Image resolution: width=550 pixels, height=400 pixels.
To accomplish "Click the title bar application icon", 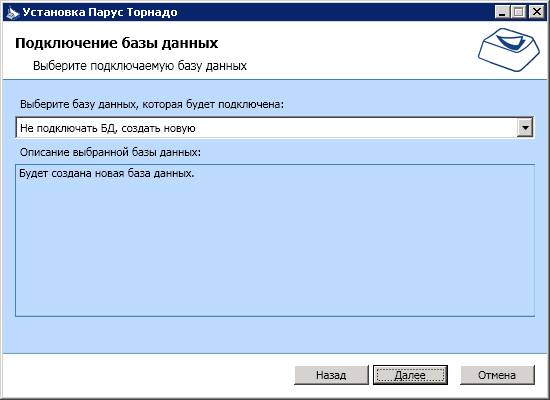I will (12, 12).
